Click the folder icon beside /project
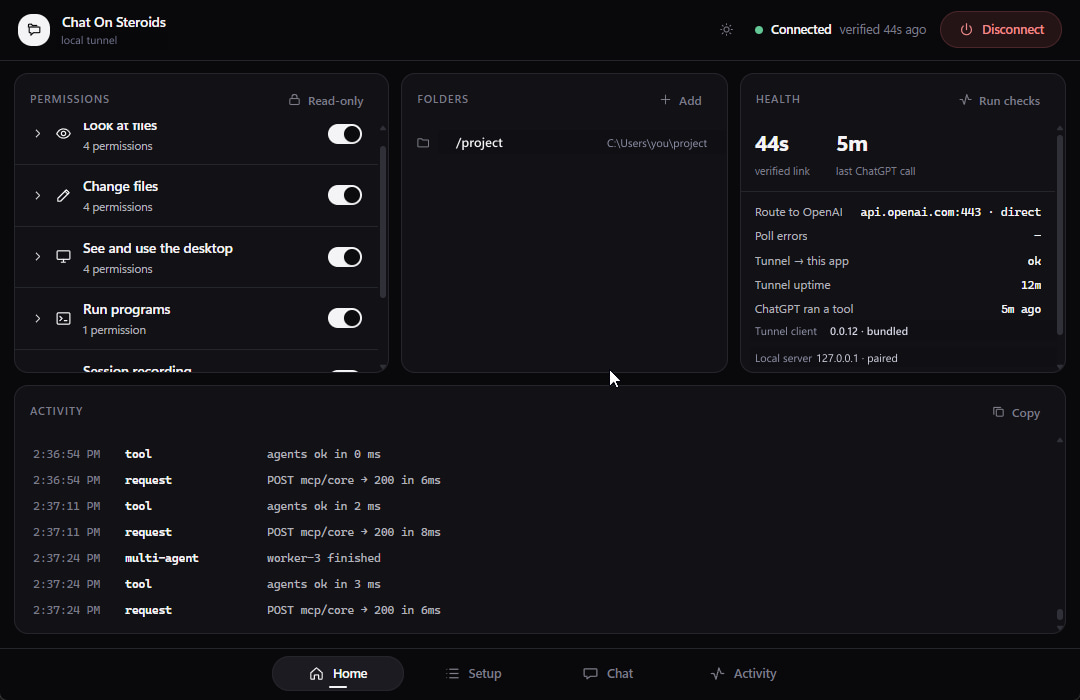The width and height of the screenshot is (1080, 700). (423, 143)
